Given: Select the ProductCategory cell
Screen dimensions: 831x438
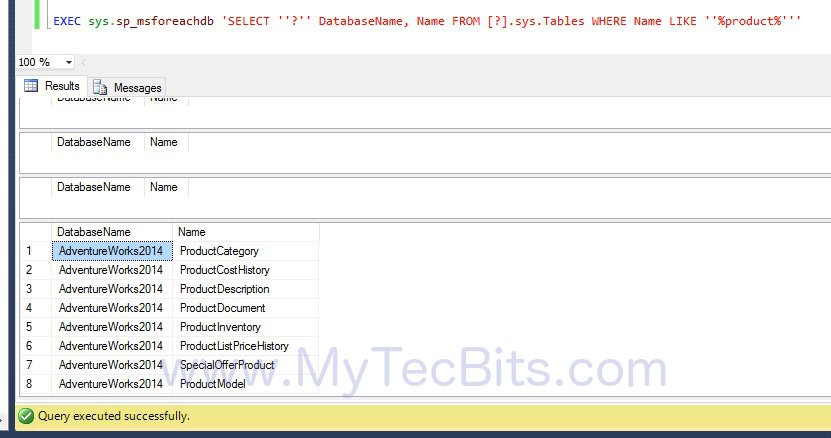Looking at the screenshot, I should pyautogui.click(x=245, y=251).
